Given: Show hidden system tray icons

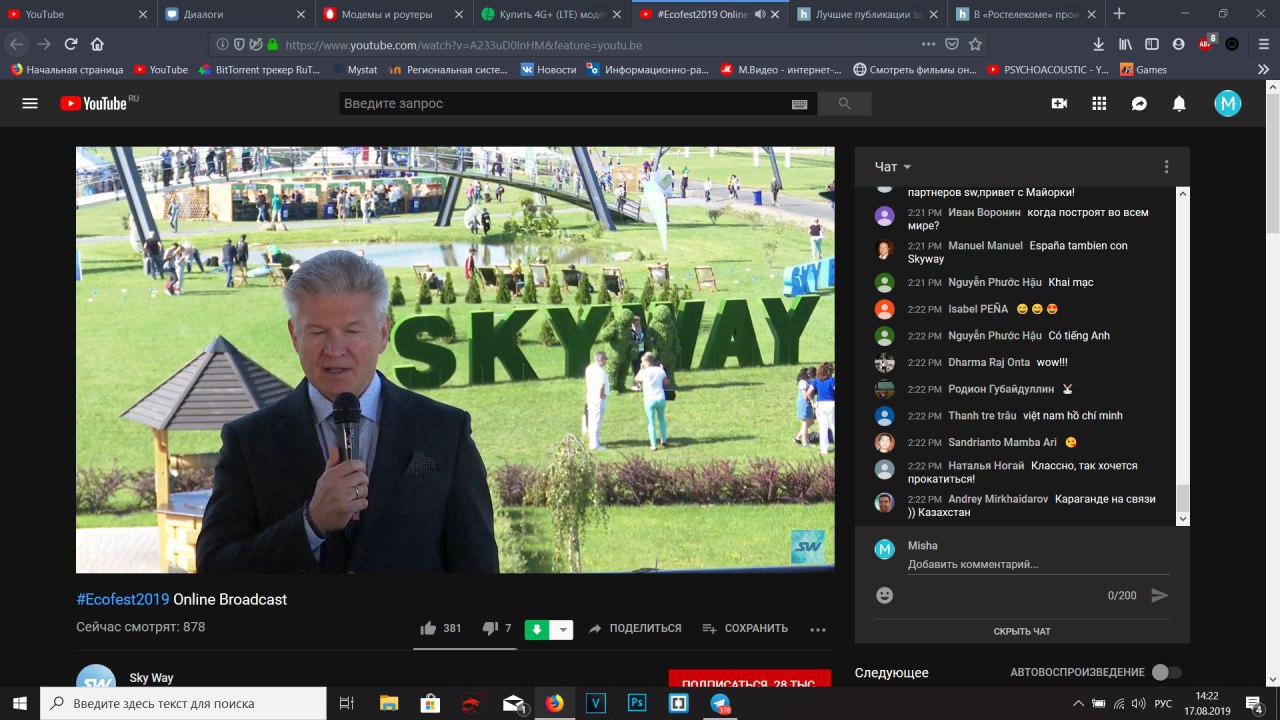Looking at the screenshot, I should pyautogui.click(x=1078, y=703).
